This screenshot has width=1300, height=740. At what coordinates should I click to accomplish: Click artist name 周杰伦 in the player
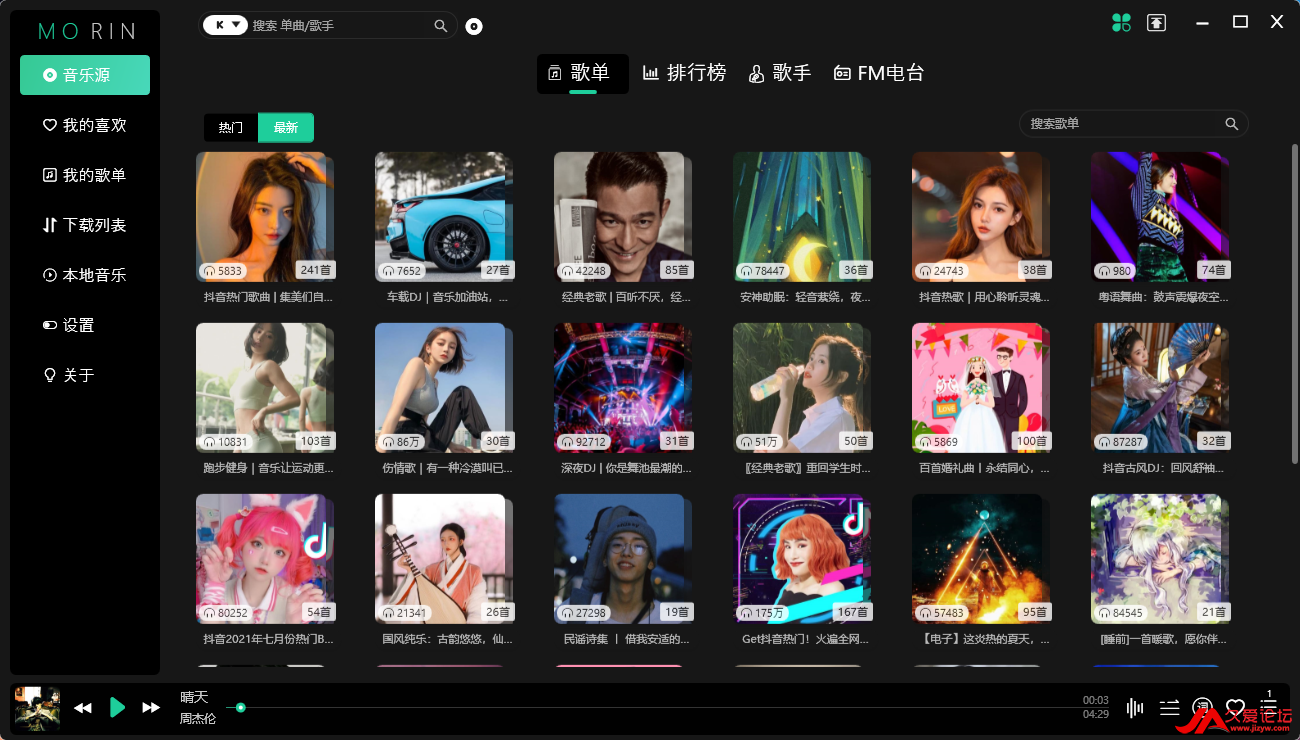click(x=198, y=718)
